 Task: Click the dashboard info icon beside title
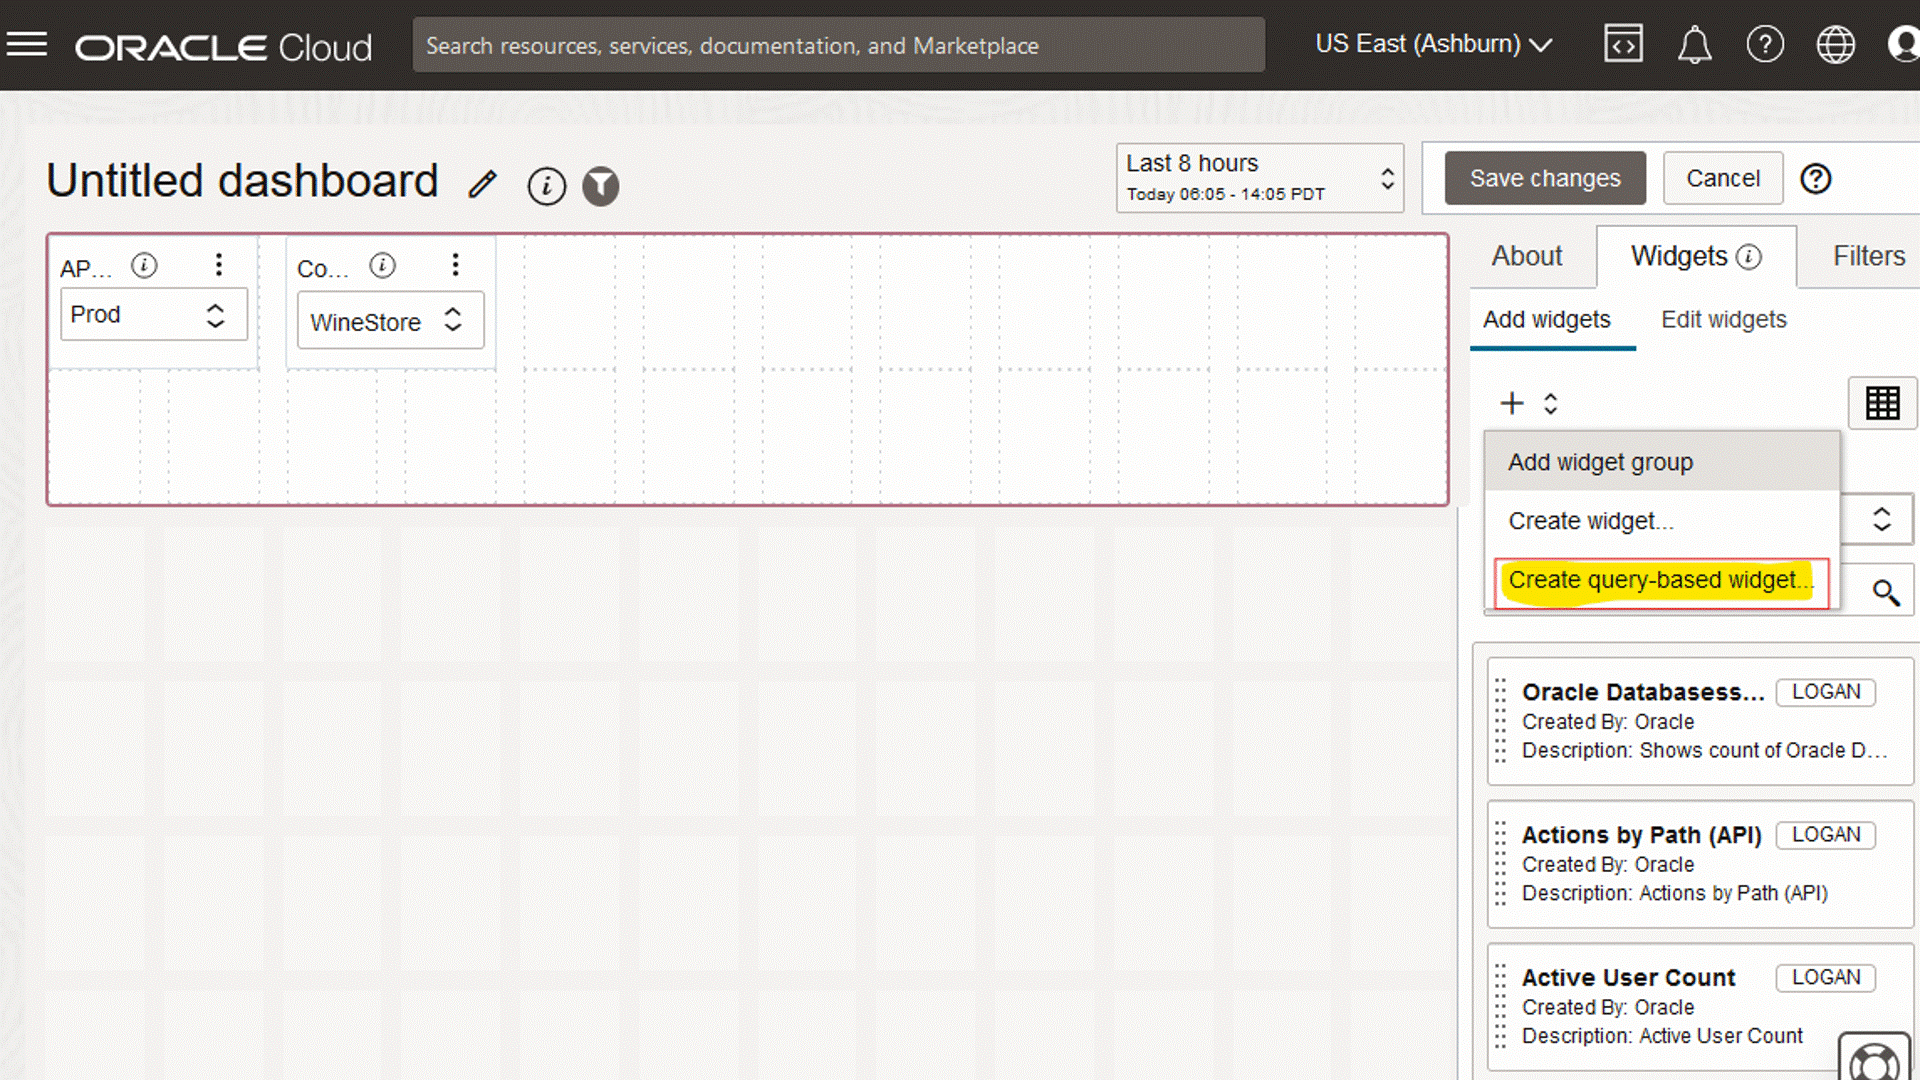pyautogui.click(x=546, y=186)
